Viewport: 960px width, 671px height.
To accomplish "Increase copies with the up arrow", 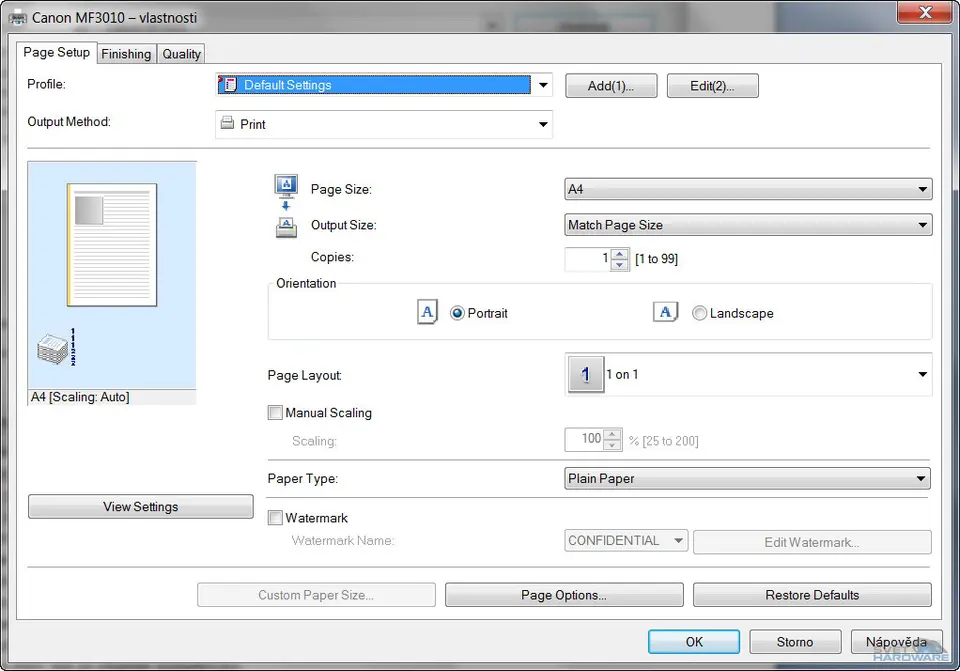I will [620, 254].
